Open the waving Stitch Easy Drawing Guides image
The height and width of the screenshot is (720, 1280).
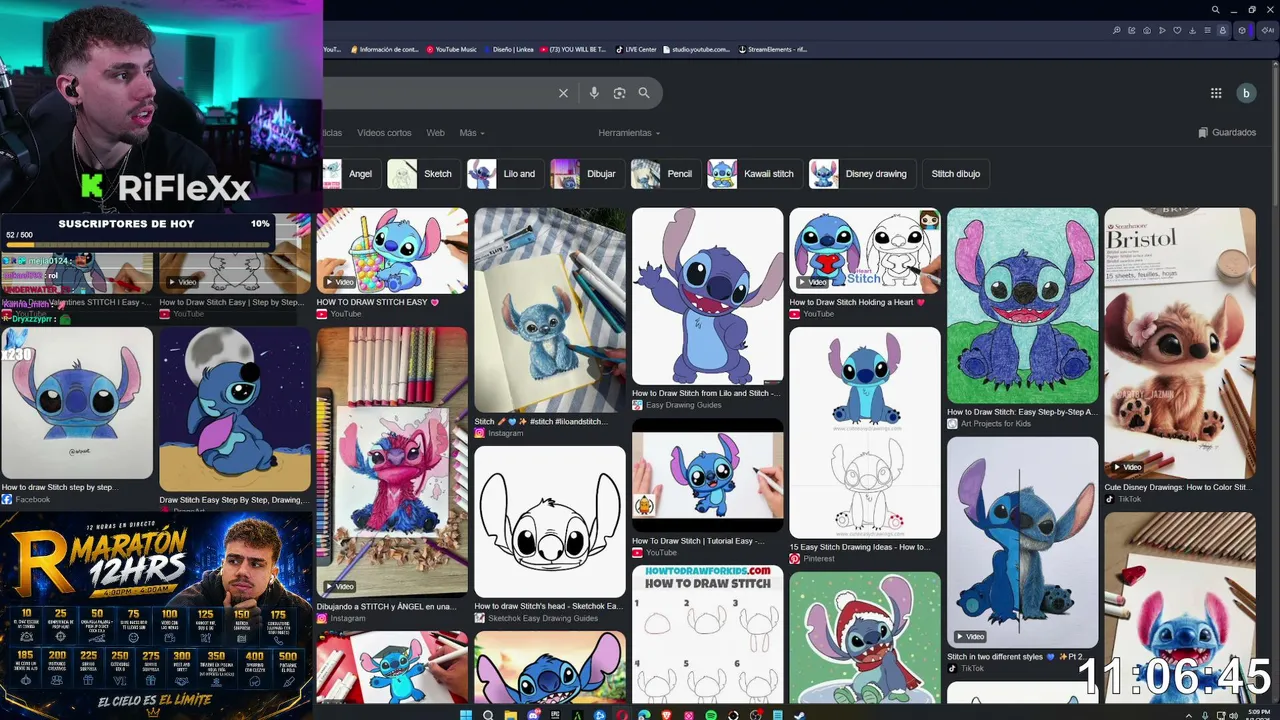point(708,296)
